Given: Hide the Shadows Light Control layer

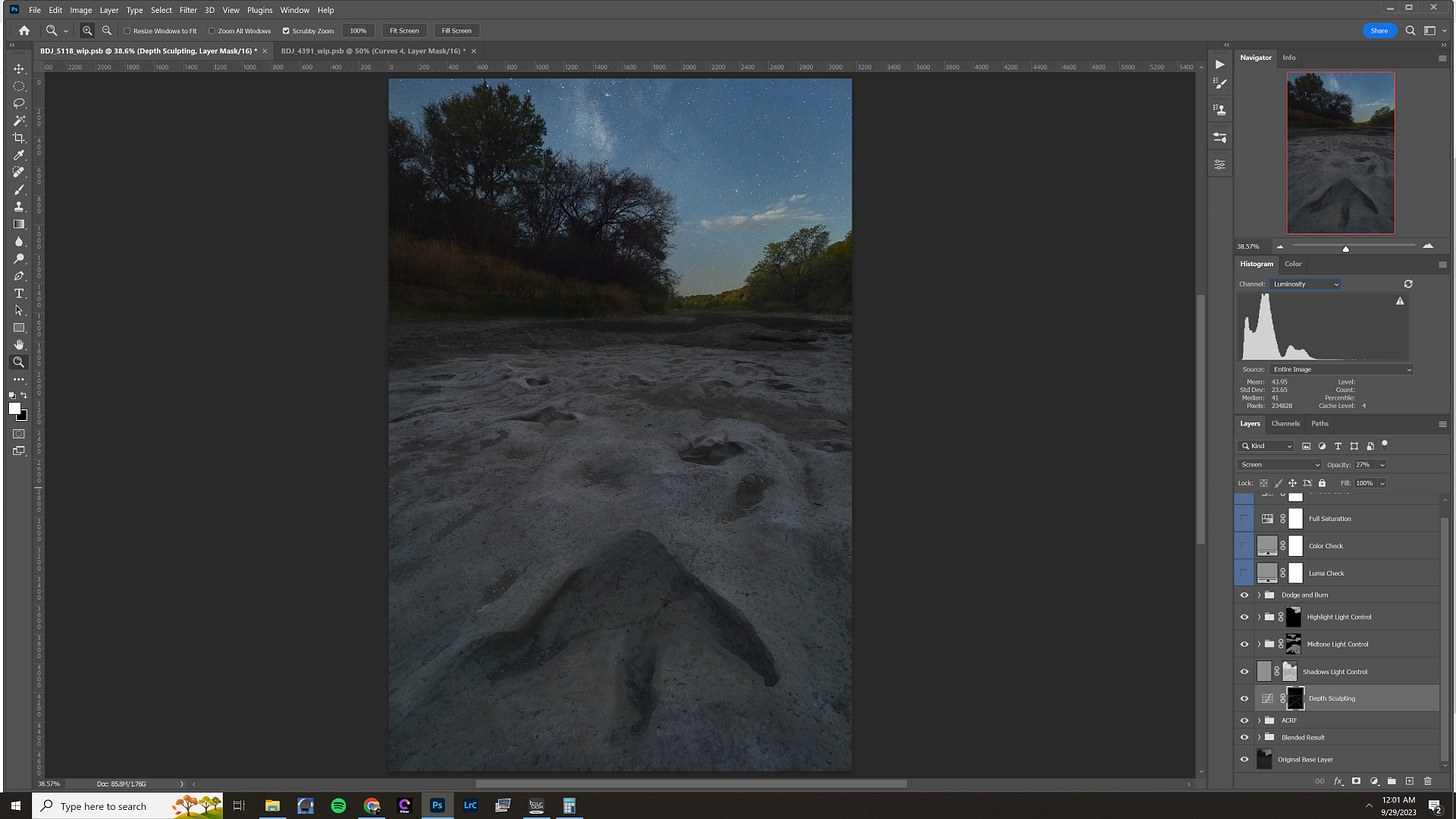Looking at the screenshot, I should 1244,672.
